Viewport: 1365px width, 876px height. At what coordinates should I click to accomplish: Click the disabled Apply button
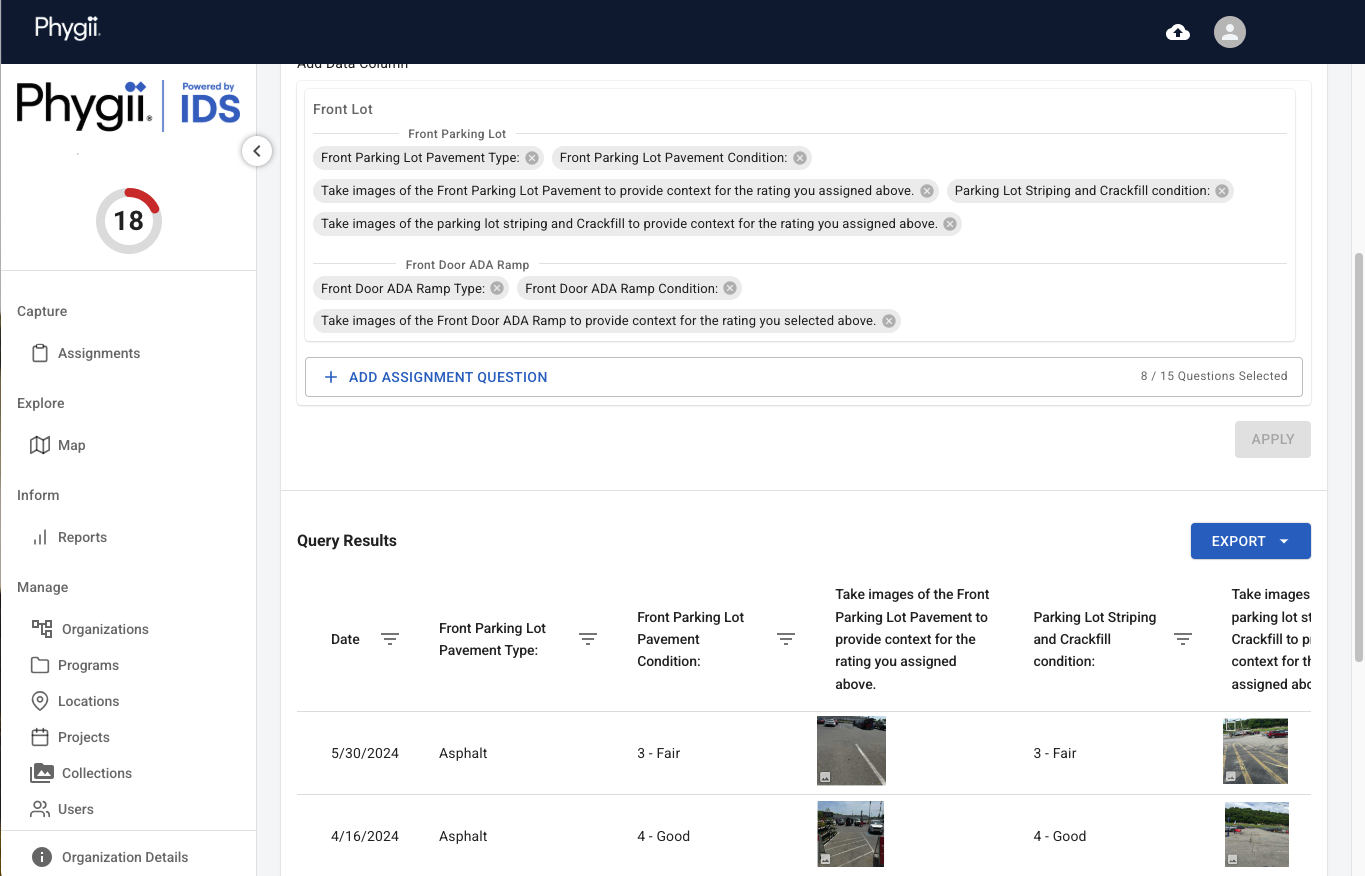tap(1272, 439)
